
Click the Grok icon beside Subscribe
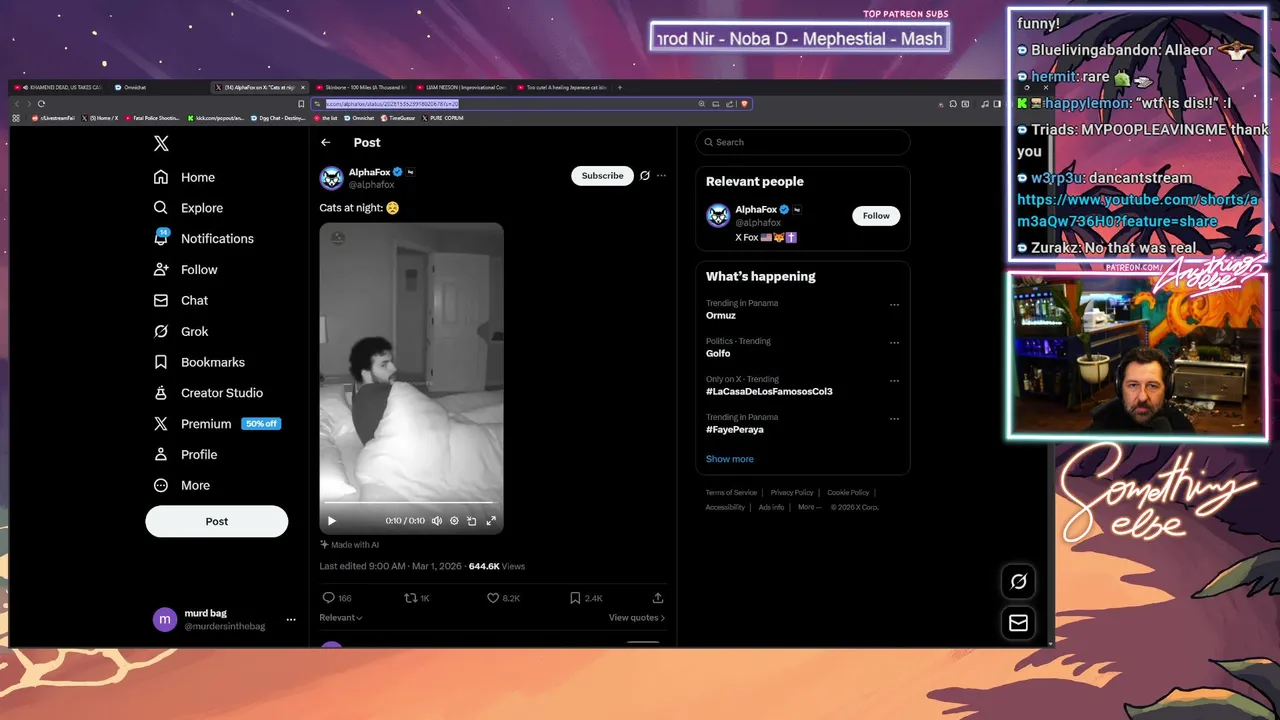click(645, 176)
